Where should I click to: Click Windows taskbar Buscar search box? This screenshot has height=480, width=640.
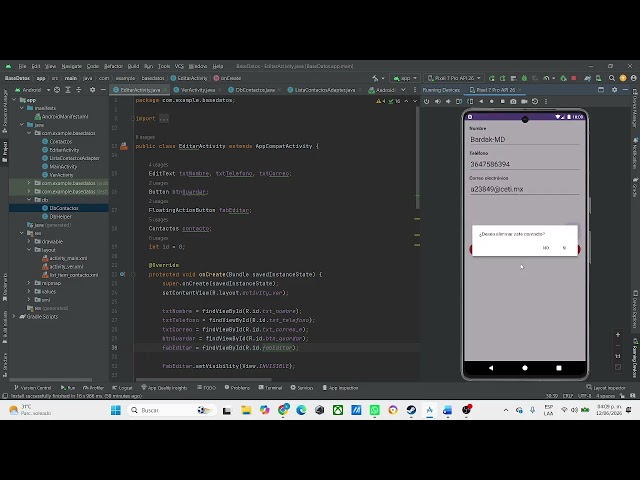(x=171, y=410)
